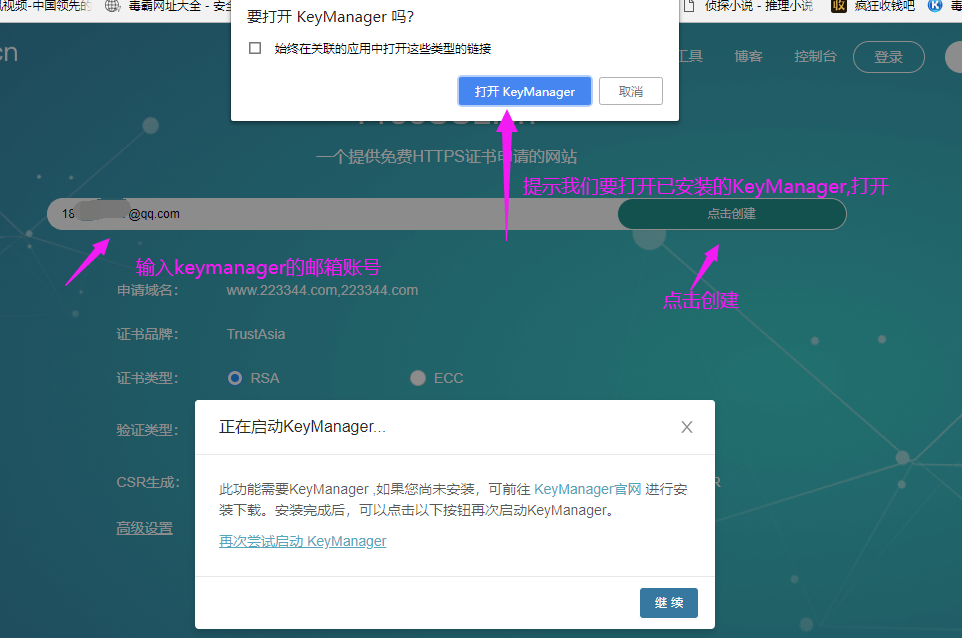Click the blue K bookmark icon

point(935,6)
